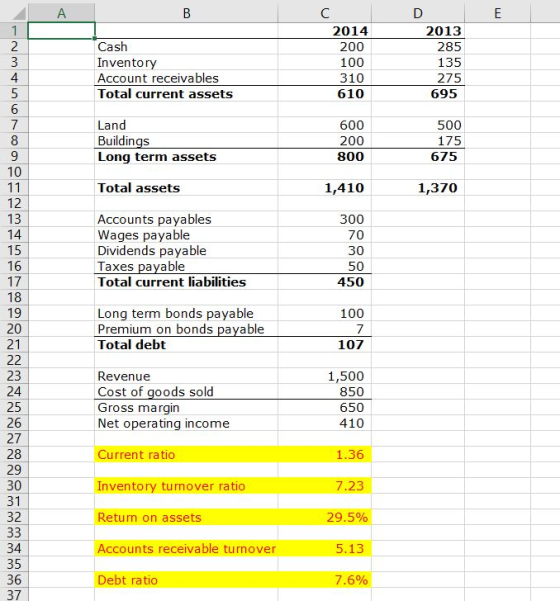Select column E header
This screenshot has height=601, width=560.
coord(498,13)
